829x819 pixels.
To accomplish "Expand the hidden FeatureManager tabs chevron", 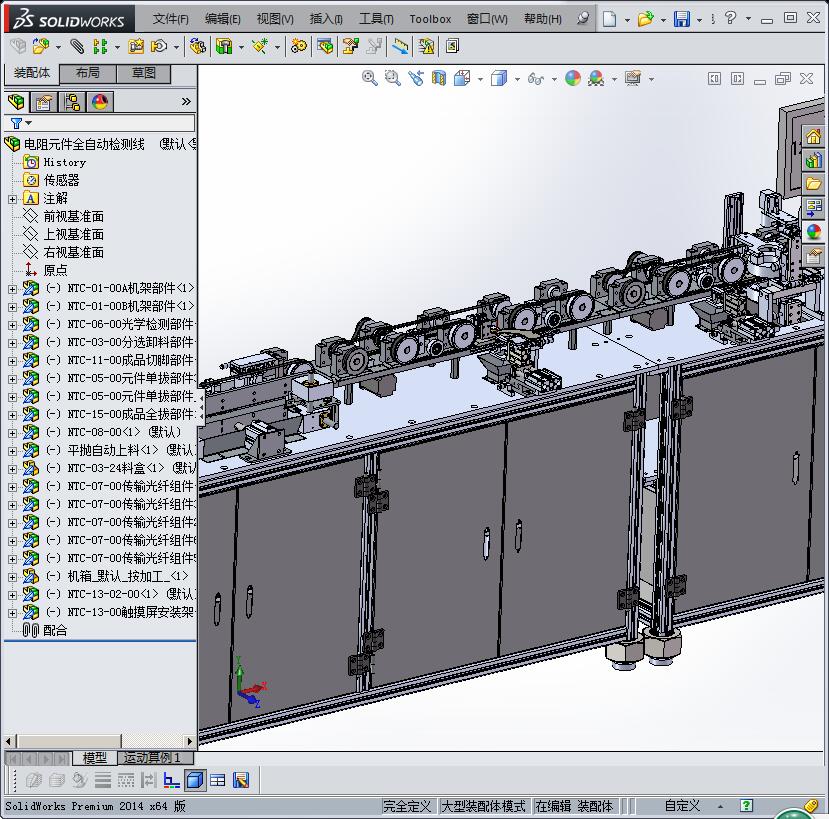I will [186, 102].
